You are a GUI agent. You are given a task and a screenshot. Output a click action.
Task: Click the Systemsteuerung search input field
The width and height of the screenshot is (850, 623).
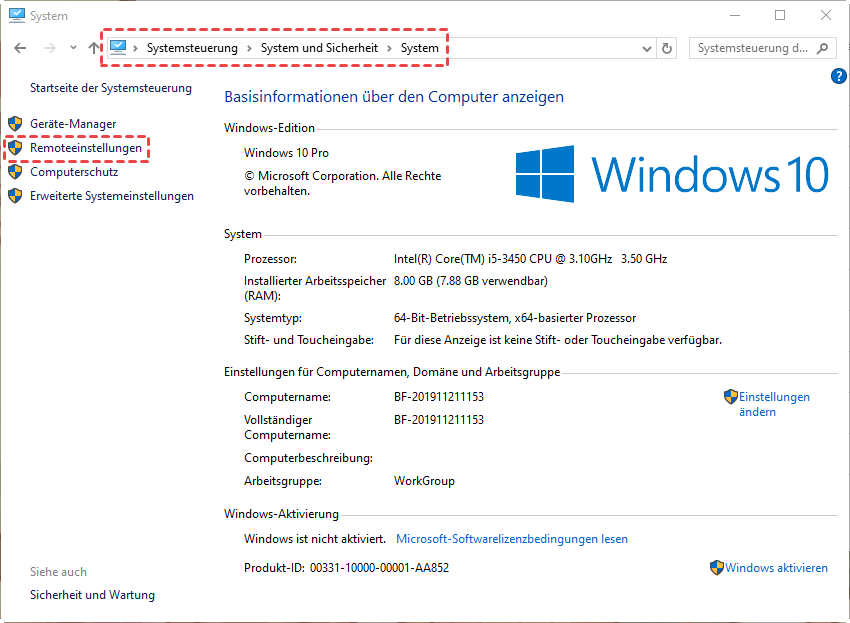point(753,48)
